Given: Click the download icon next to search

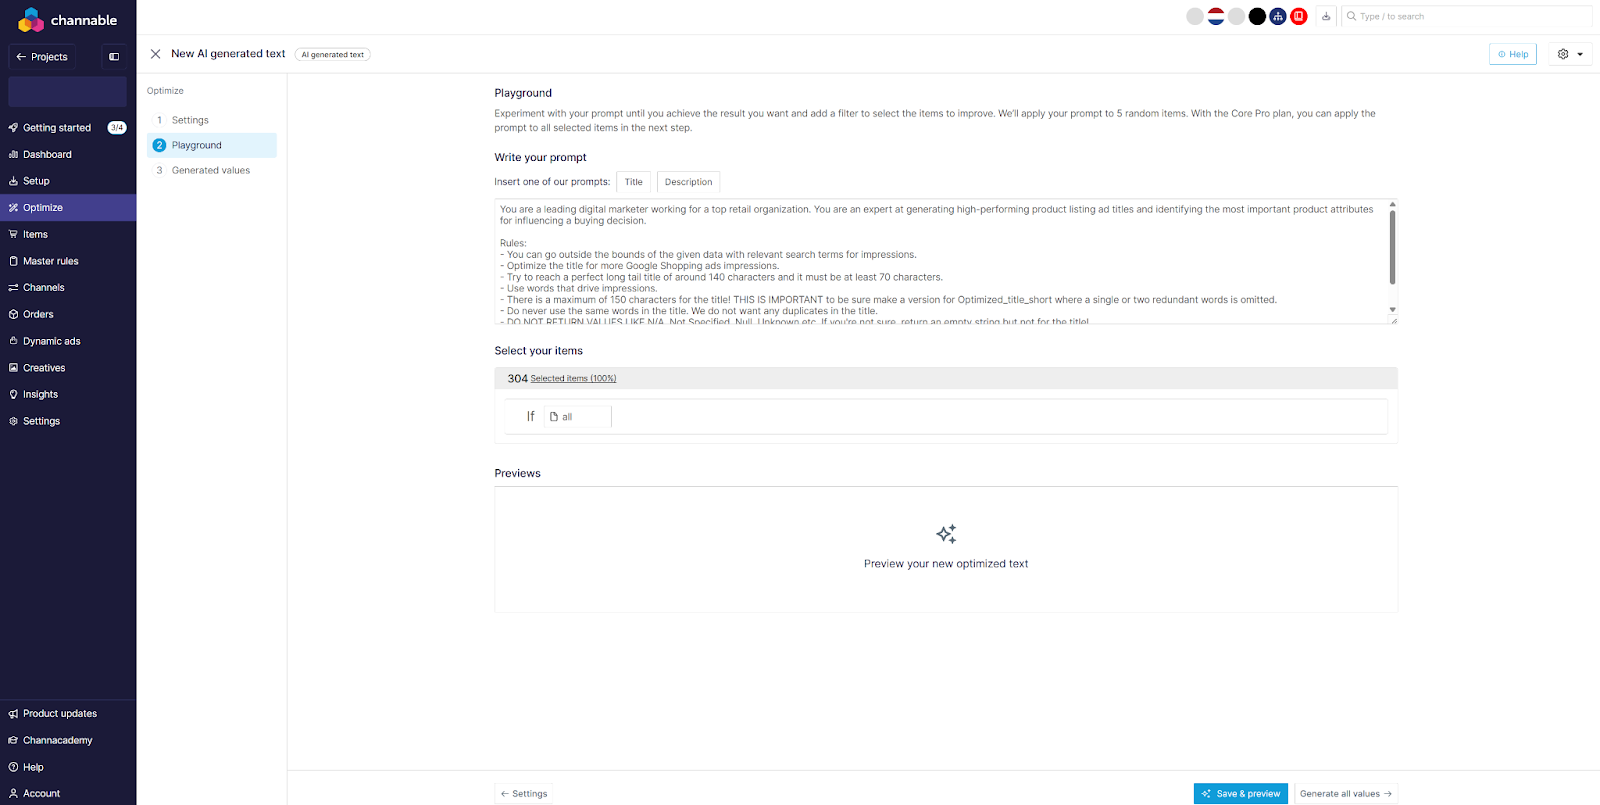Looking at the screenshot, I should coord(1326,16).
